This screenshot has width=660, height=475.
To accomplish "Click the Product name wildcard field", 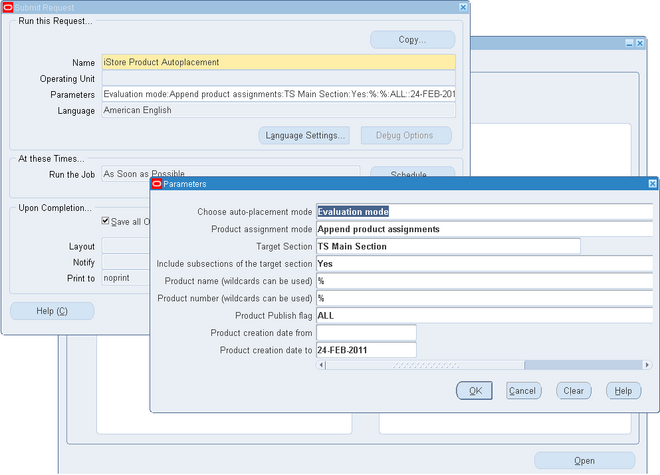I will point(484,281).
